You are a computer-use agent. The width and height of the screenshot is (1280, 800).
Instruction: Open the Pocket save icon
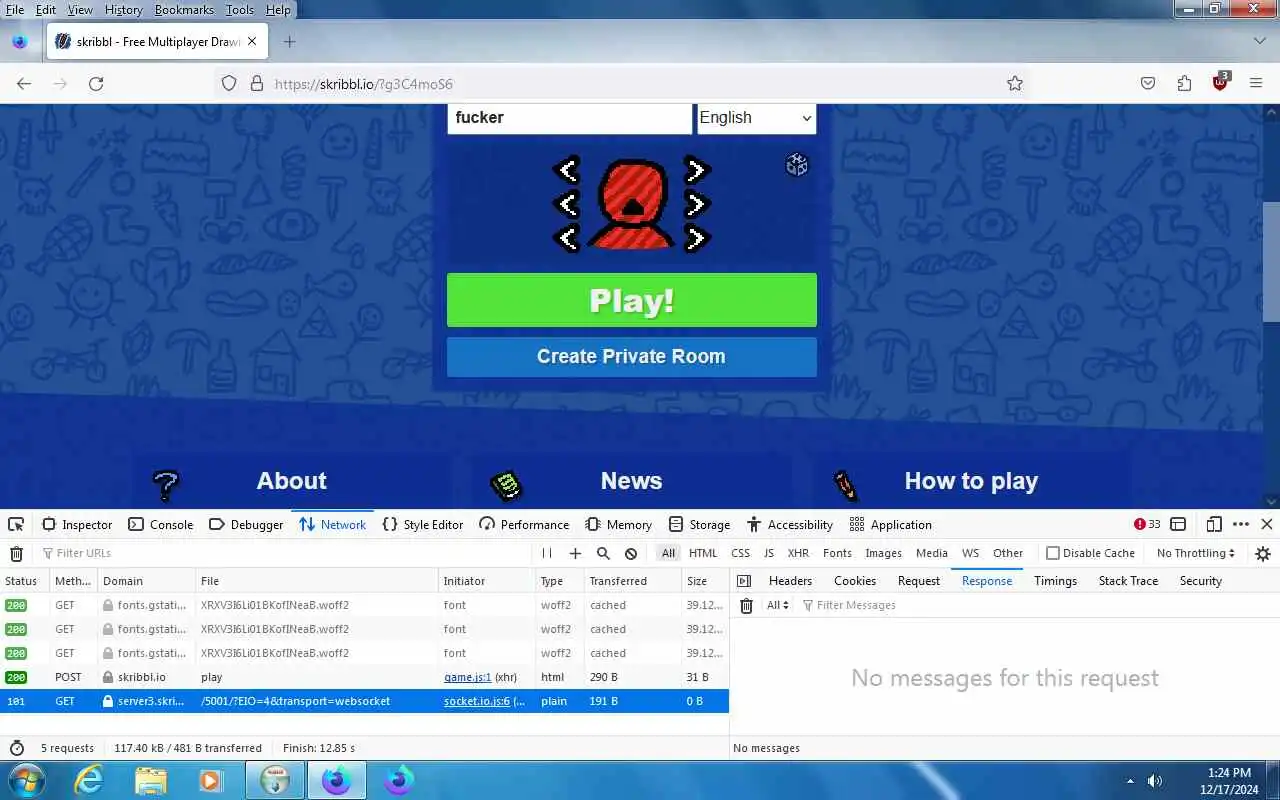(1148, 84)
